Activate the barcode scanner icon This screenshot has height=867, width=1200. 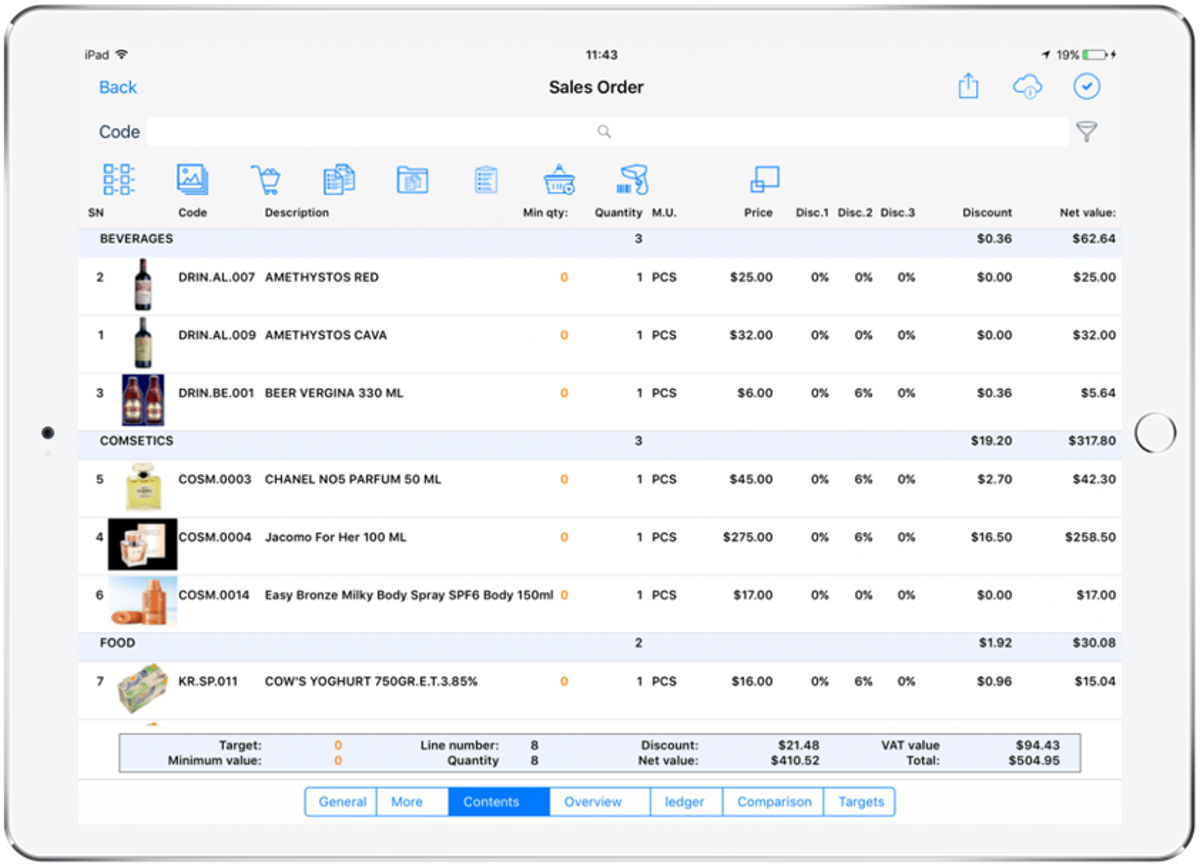(x=633, y=180)
